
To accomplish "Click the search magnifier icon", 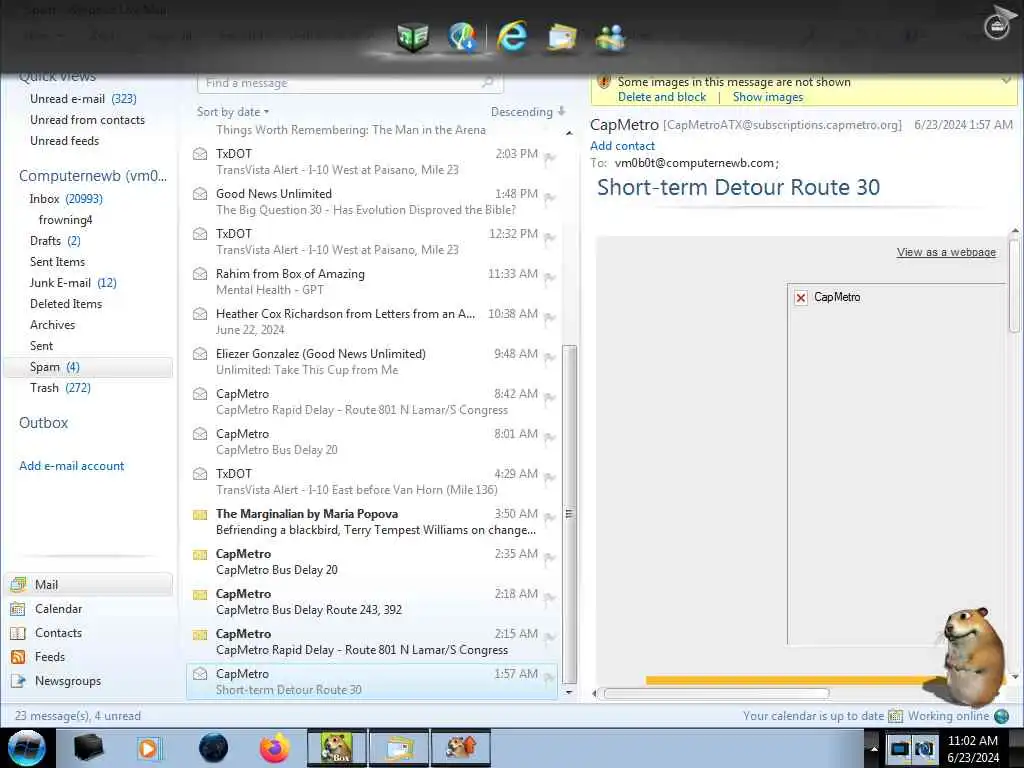I will [487, 82].
